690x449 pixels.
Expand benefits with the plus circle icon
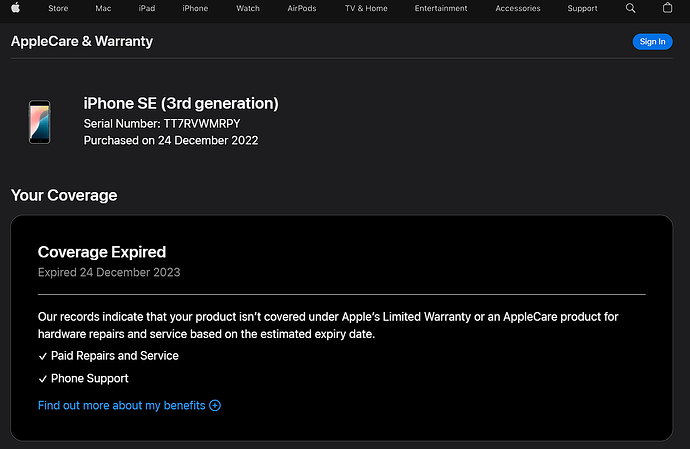click(215, 405)
